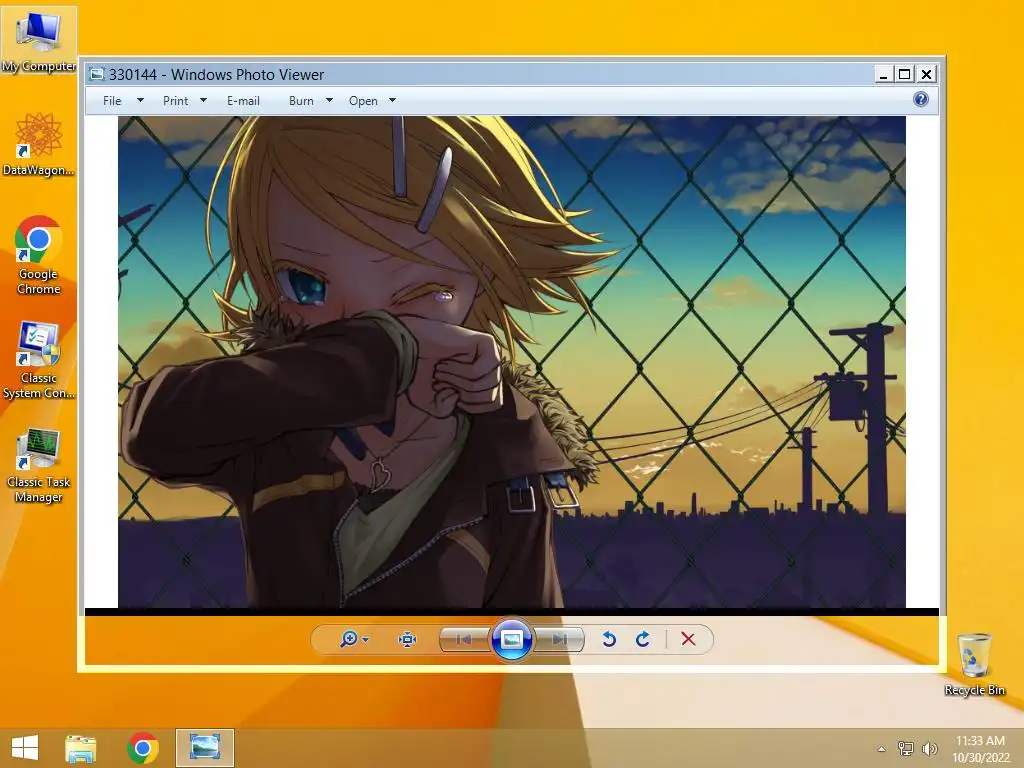Delete the photo with red X

click(x=688, y=639)
